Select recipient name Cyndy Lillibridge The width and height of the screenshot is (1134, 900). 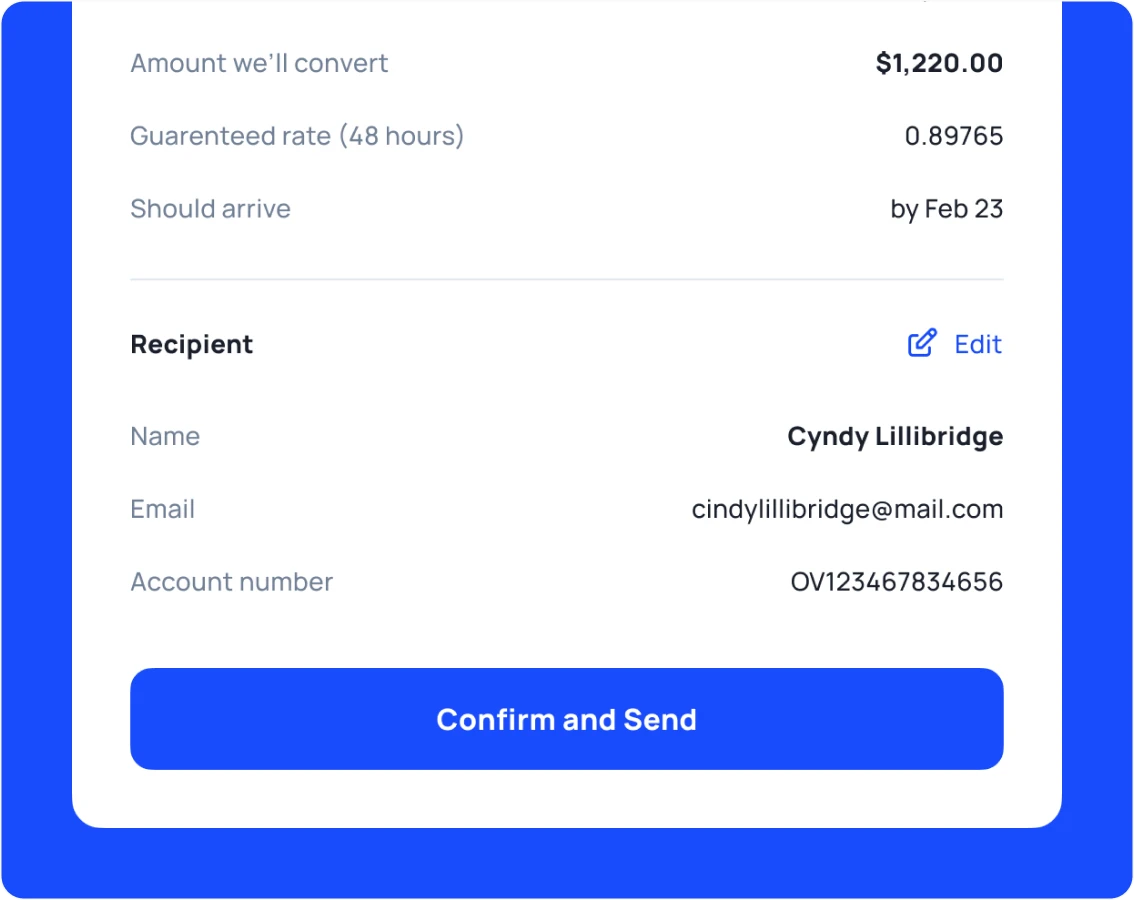pyautogui.click(x=895, y=437)
